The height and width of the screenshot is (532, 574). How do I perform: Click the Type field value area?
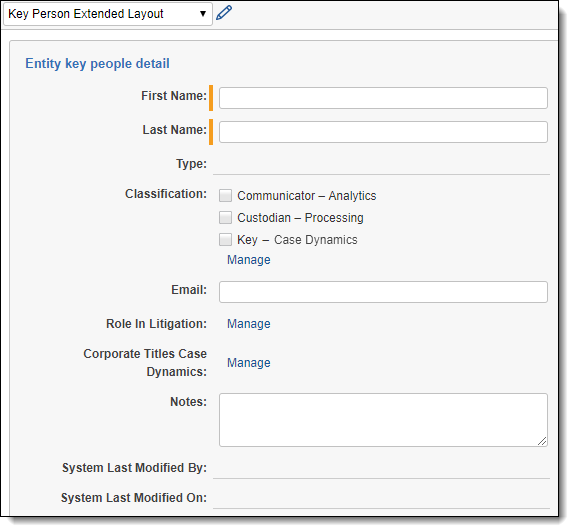pyautogui.click(x=381, y=164)
